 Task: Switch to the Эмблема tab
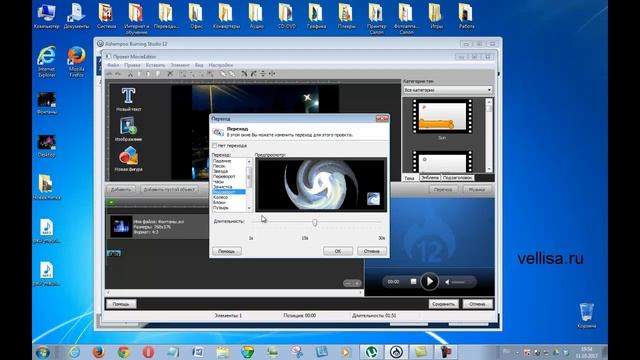pos(430,178)
